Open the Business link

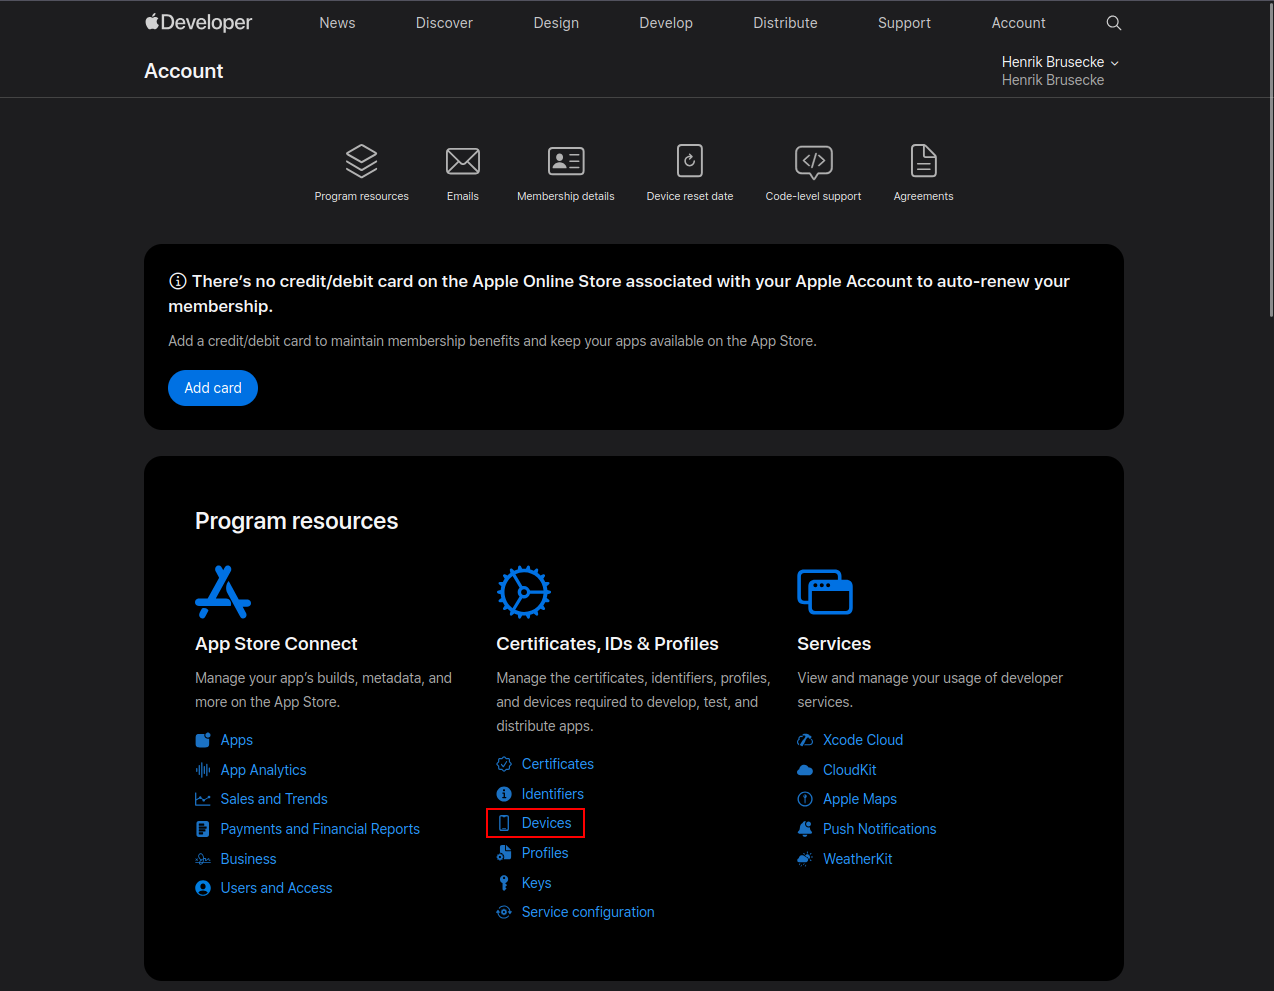pos(248,859)
